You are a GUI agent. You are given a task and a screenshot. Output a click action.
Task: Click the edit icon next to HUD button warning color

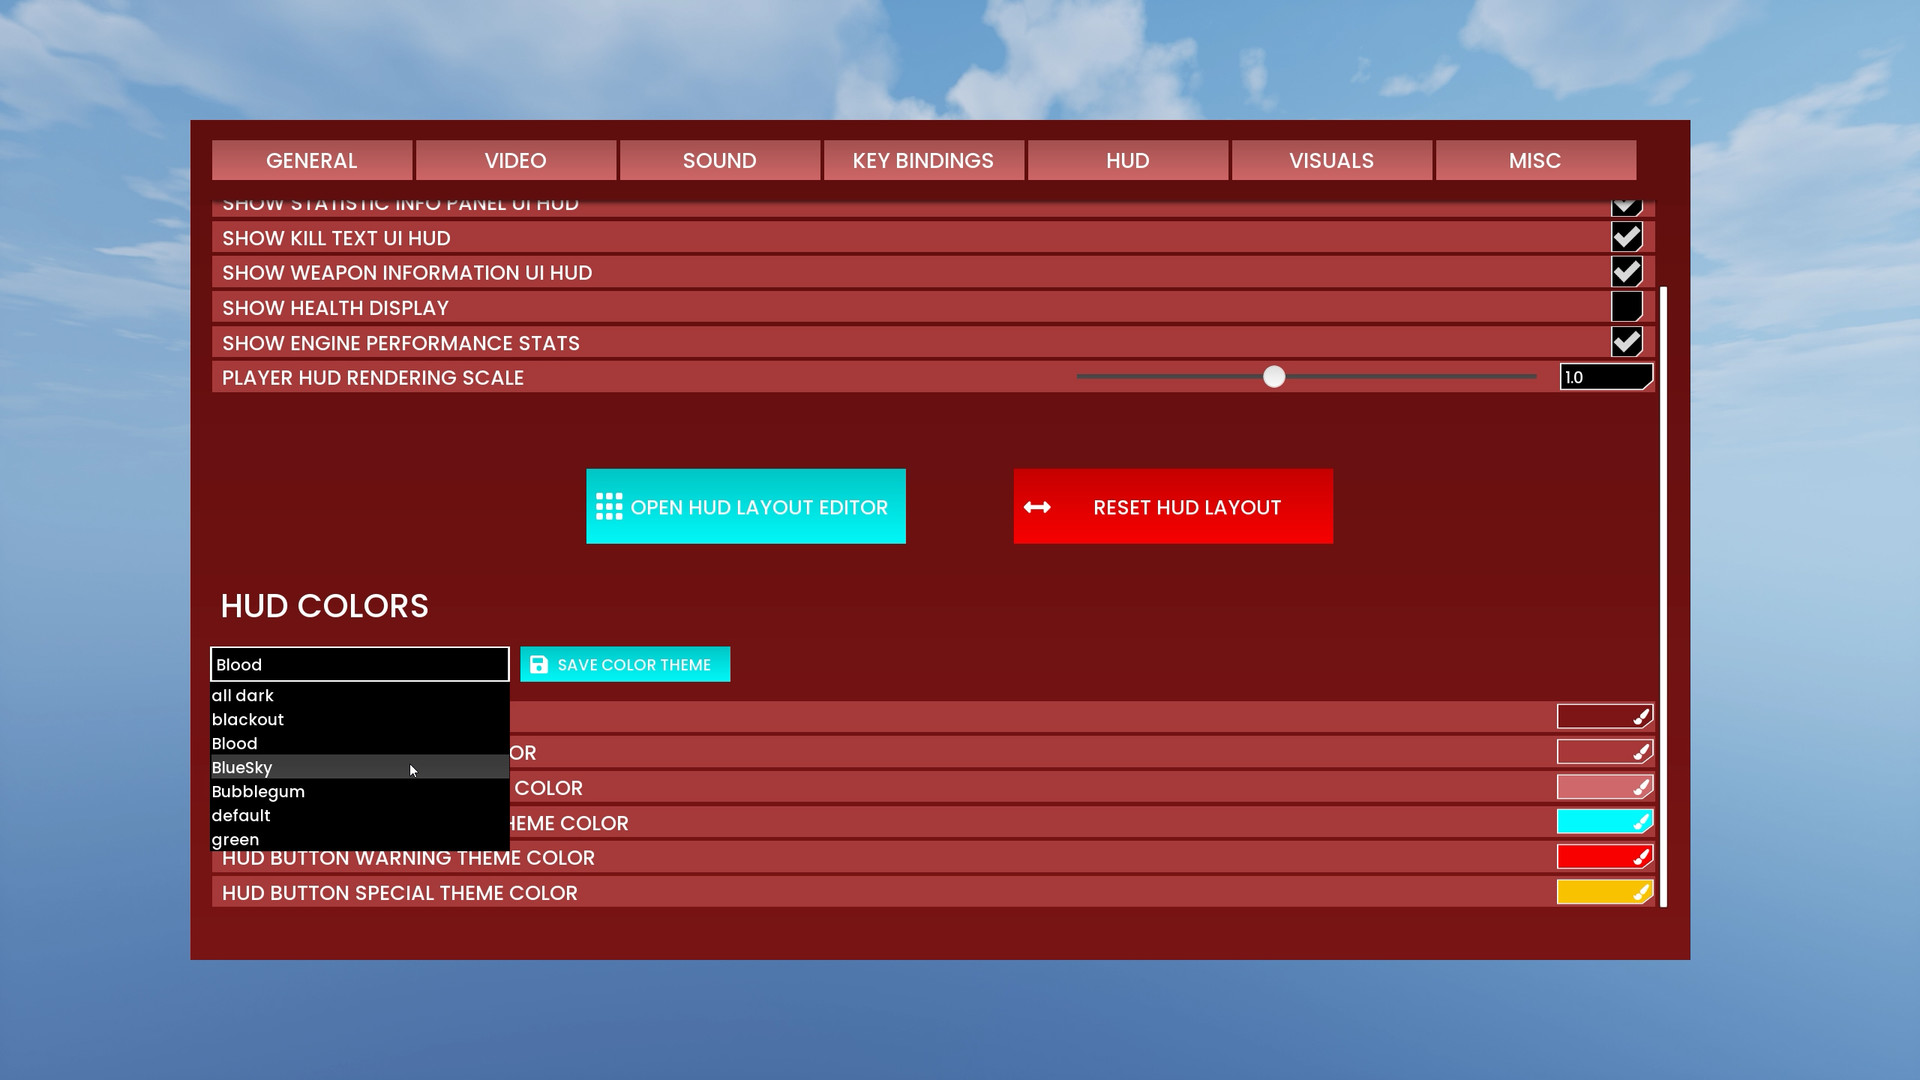pos(1640,856)
